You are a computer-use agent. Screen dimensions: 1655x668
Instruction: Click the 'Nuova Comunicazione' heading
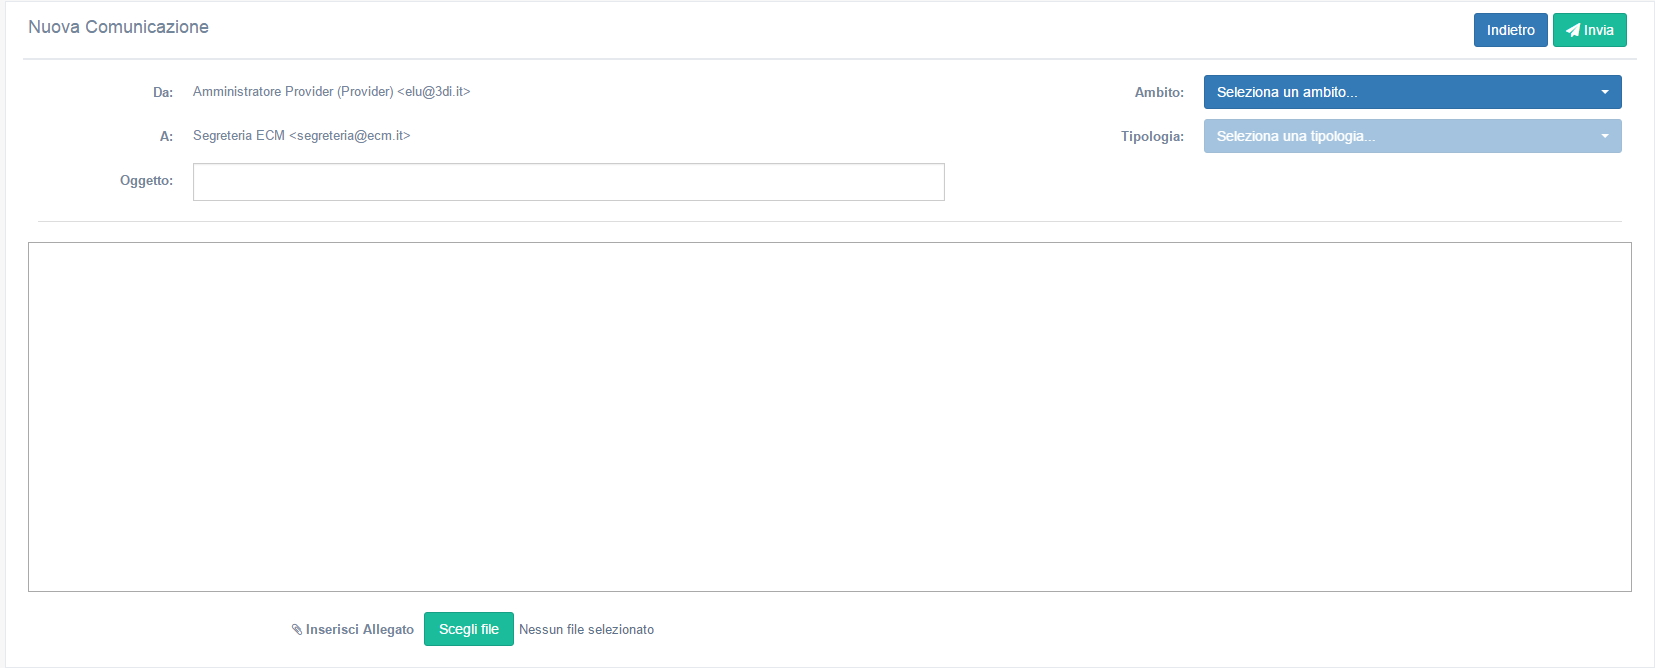click(x=118, y=27)
